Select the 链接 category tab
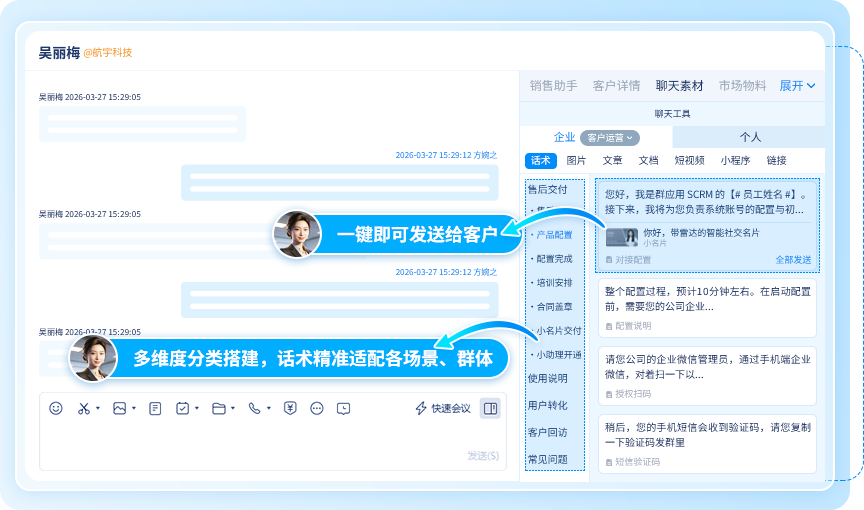This screenshot has height=510, width=864. click(776, 160)
